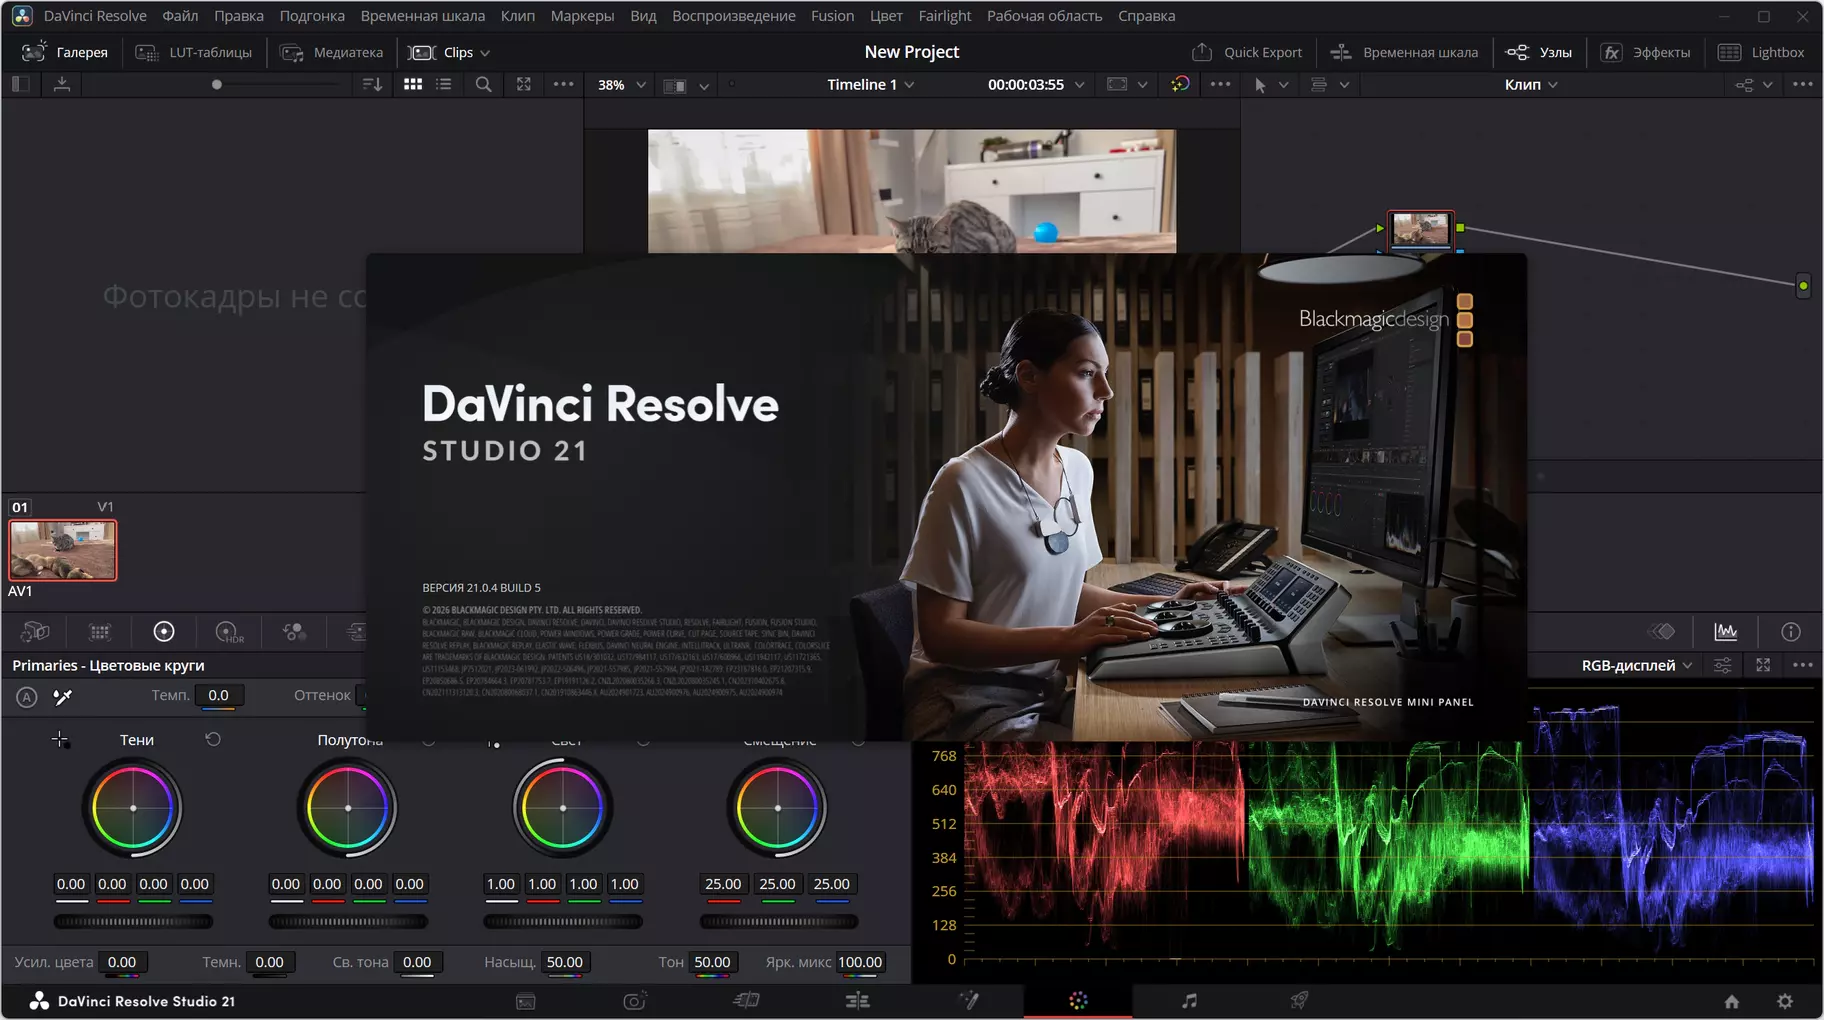Toggle the Clips thumbnail strip
1824x1020 pixels.
(x=442, y=52)
